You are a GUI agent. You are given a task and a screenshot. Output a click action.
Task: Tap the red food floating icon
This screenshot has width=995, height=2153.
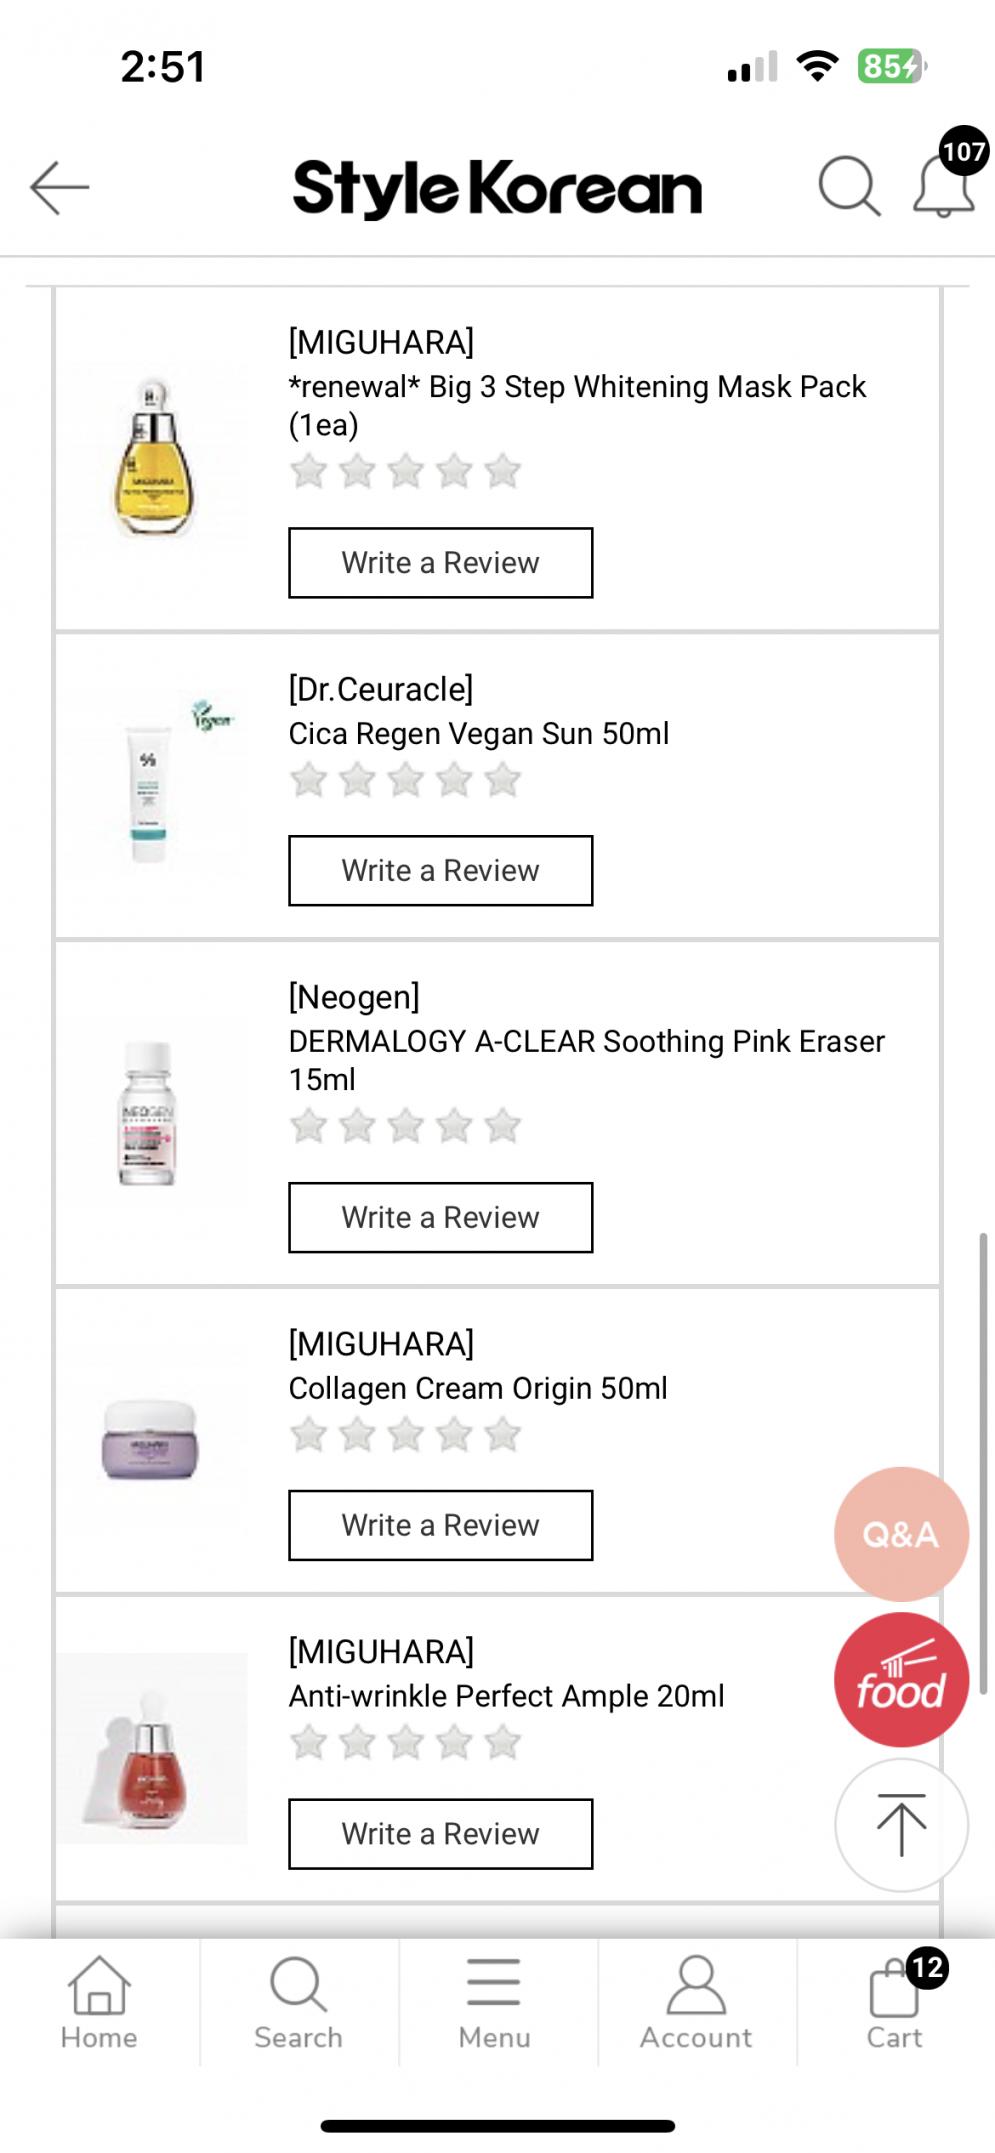[x=901, y=1680]
